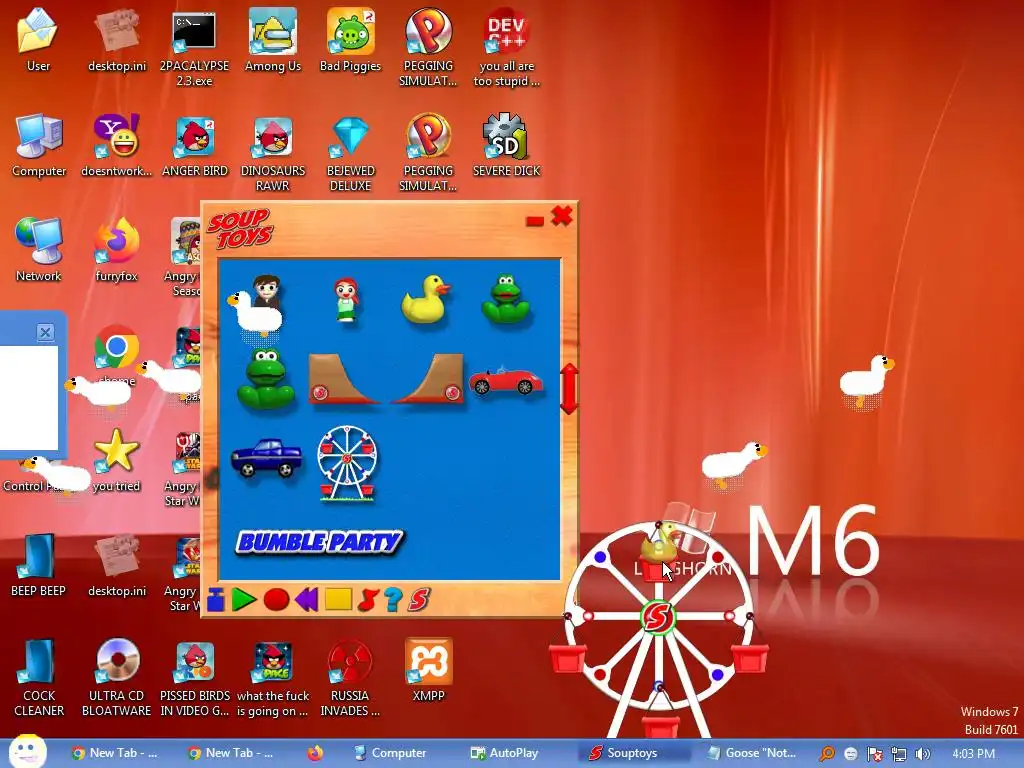Close Soup Toys with the red X
Viewport: 1024px width, 768px height.
tap(562, 216)
